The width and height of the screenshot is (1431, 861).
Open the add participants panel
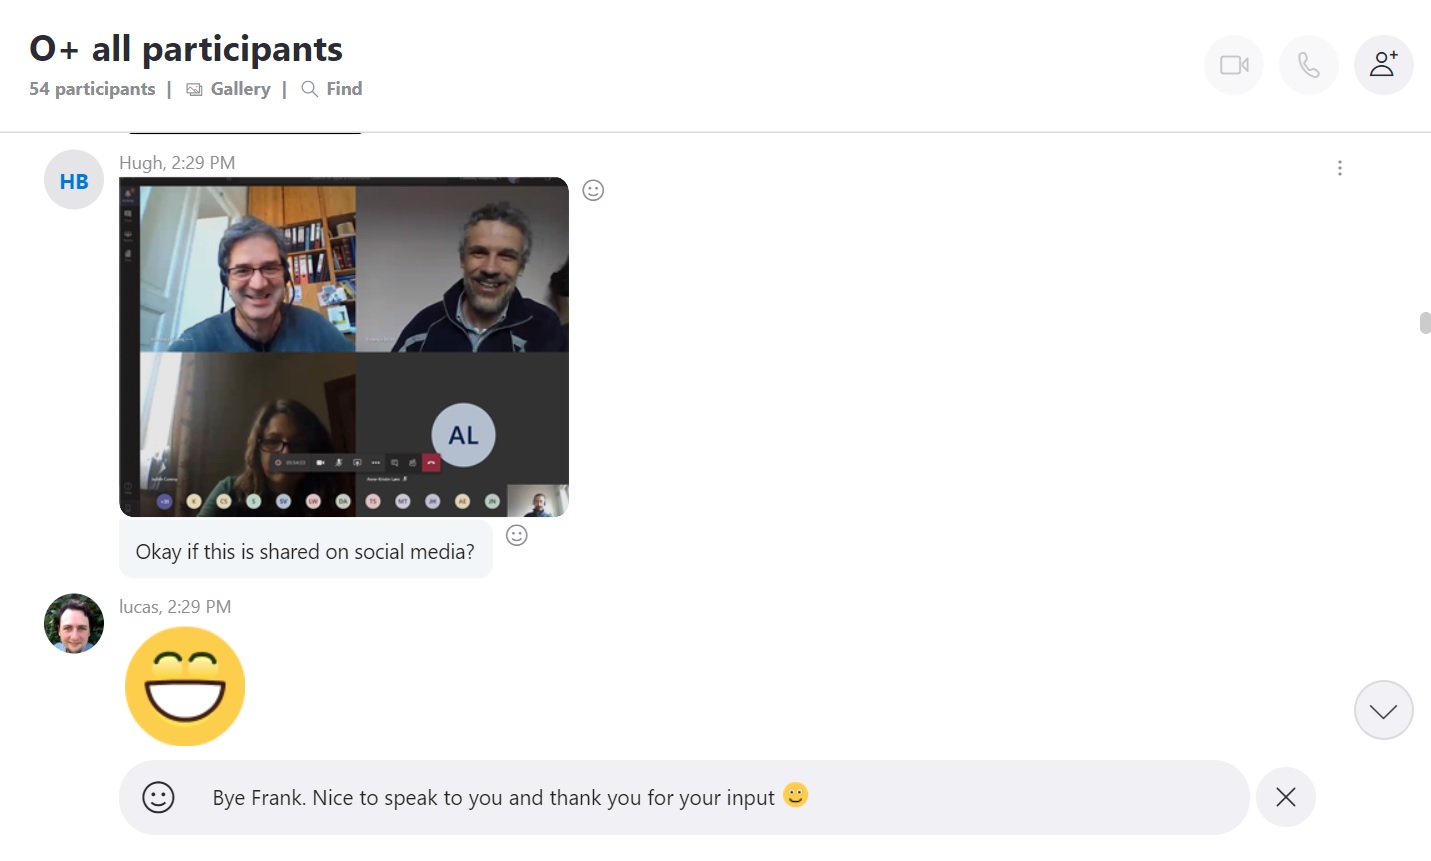click(x=1383, y=64)
